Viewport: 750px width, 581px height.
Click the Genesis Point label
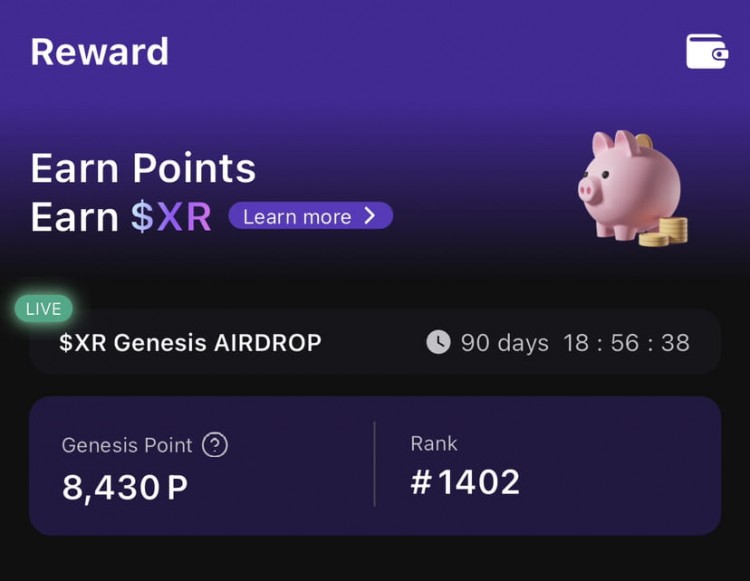[x=126, y=446]
